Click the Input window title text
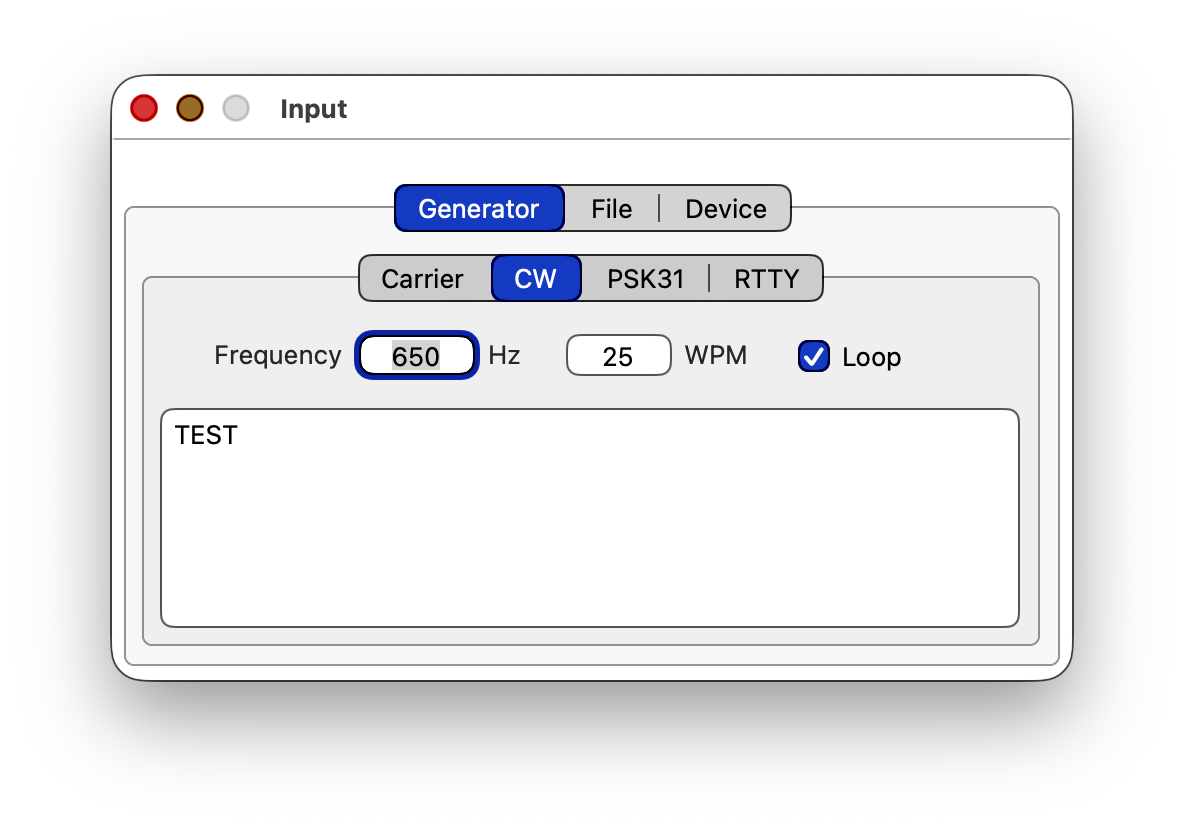The height and width of the screenshot is (828, 1184). [313, 109]
